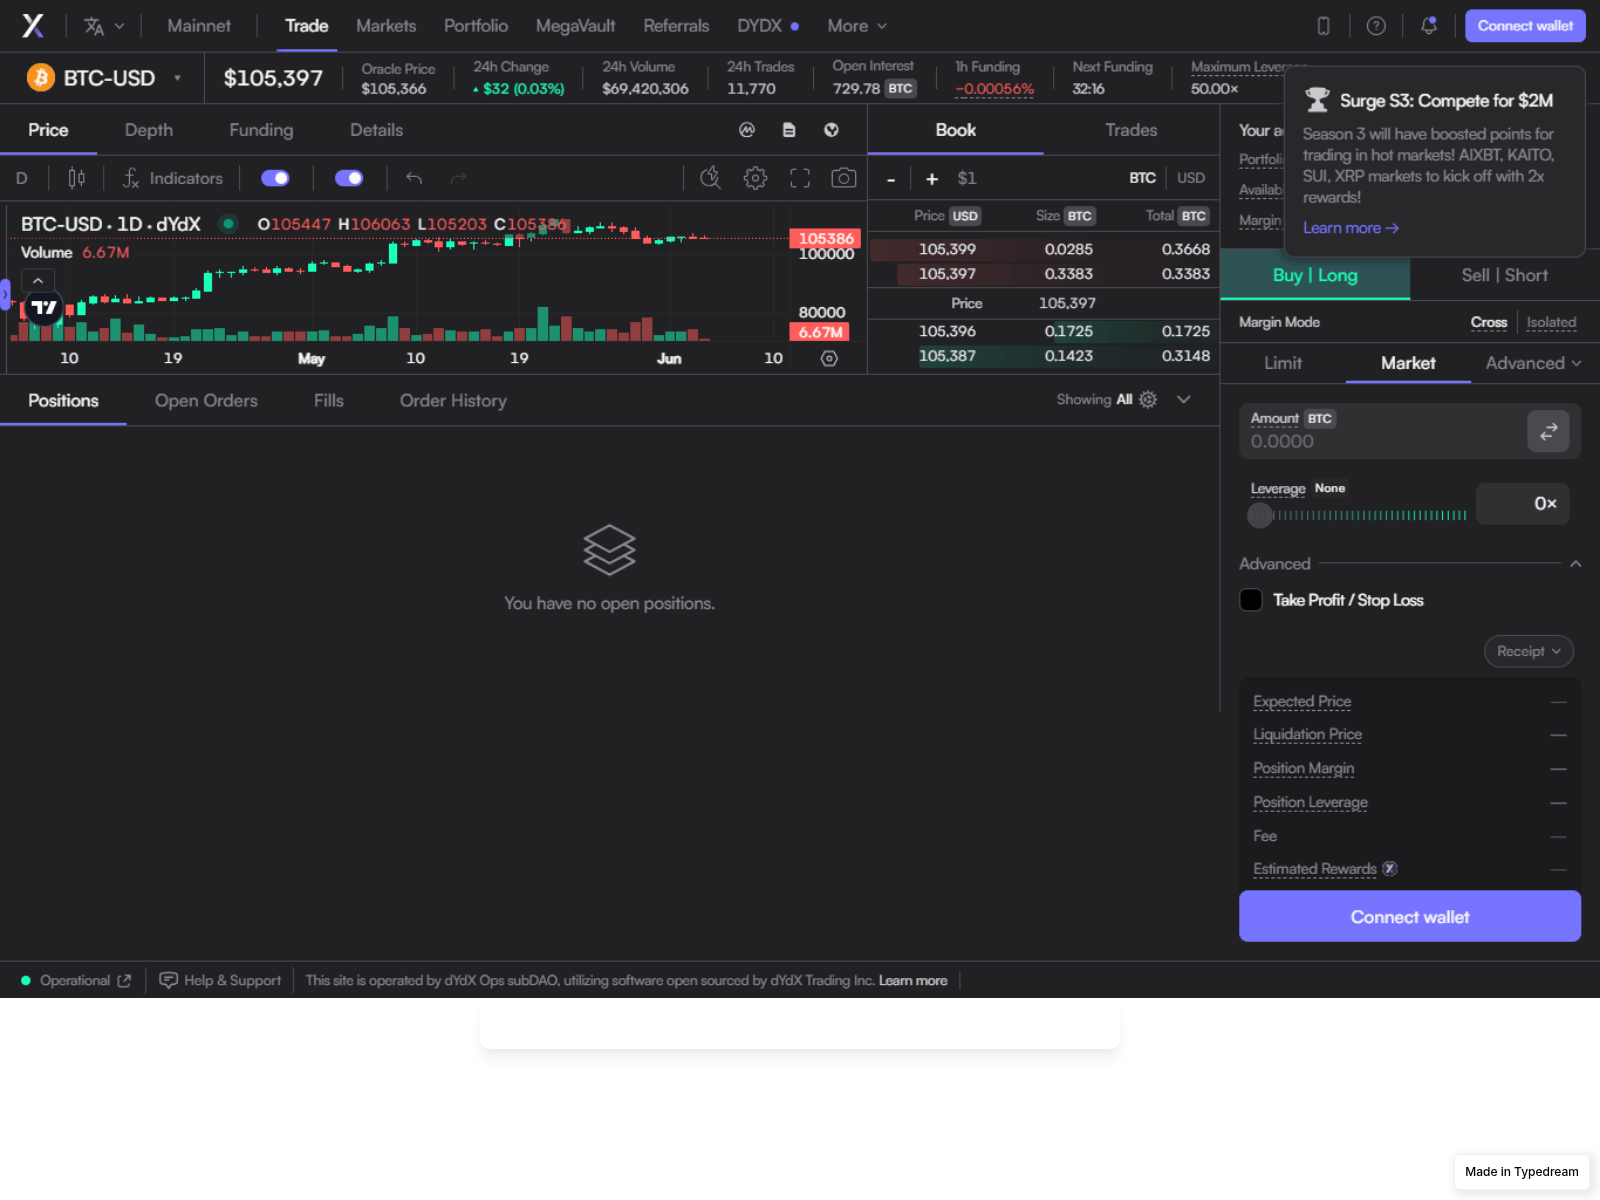The width and height of the screenshot is (1600, 1200).
Task: Open the chart Indicators menu
Action: (172, 178)
